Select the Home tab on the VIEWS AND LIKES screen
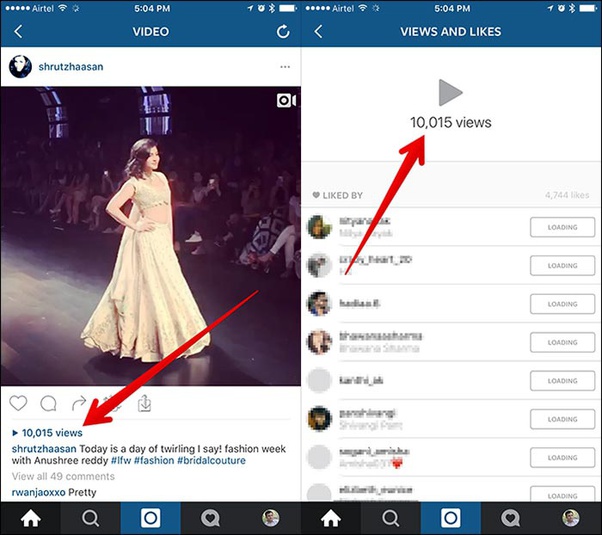 pos(331,518)
